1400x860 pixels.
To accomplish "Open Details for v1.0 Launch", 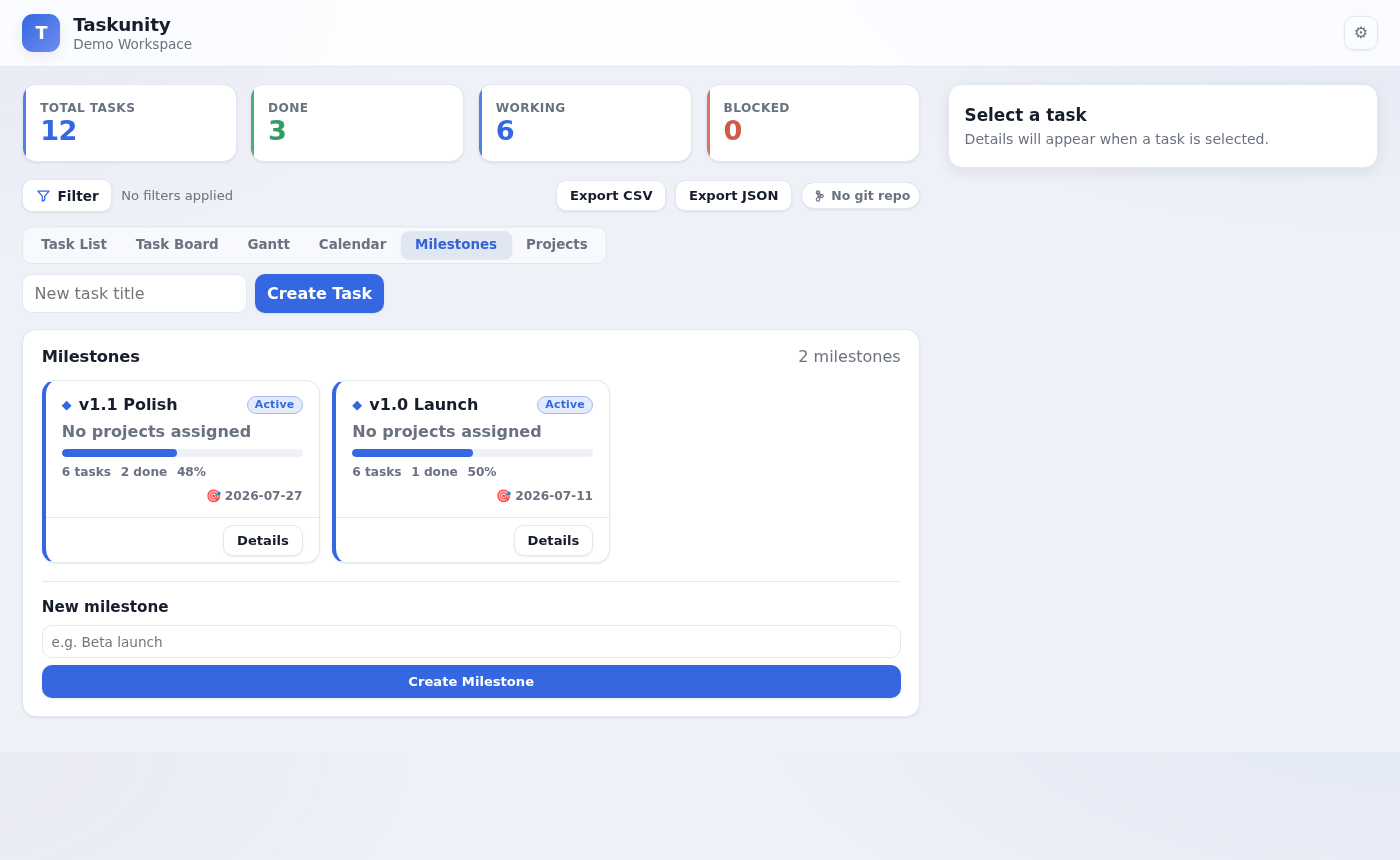I will [x=553, y=541].
